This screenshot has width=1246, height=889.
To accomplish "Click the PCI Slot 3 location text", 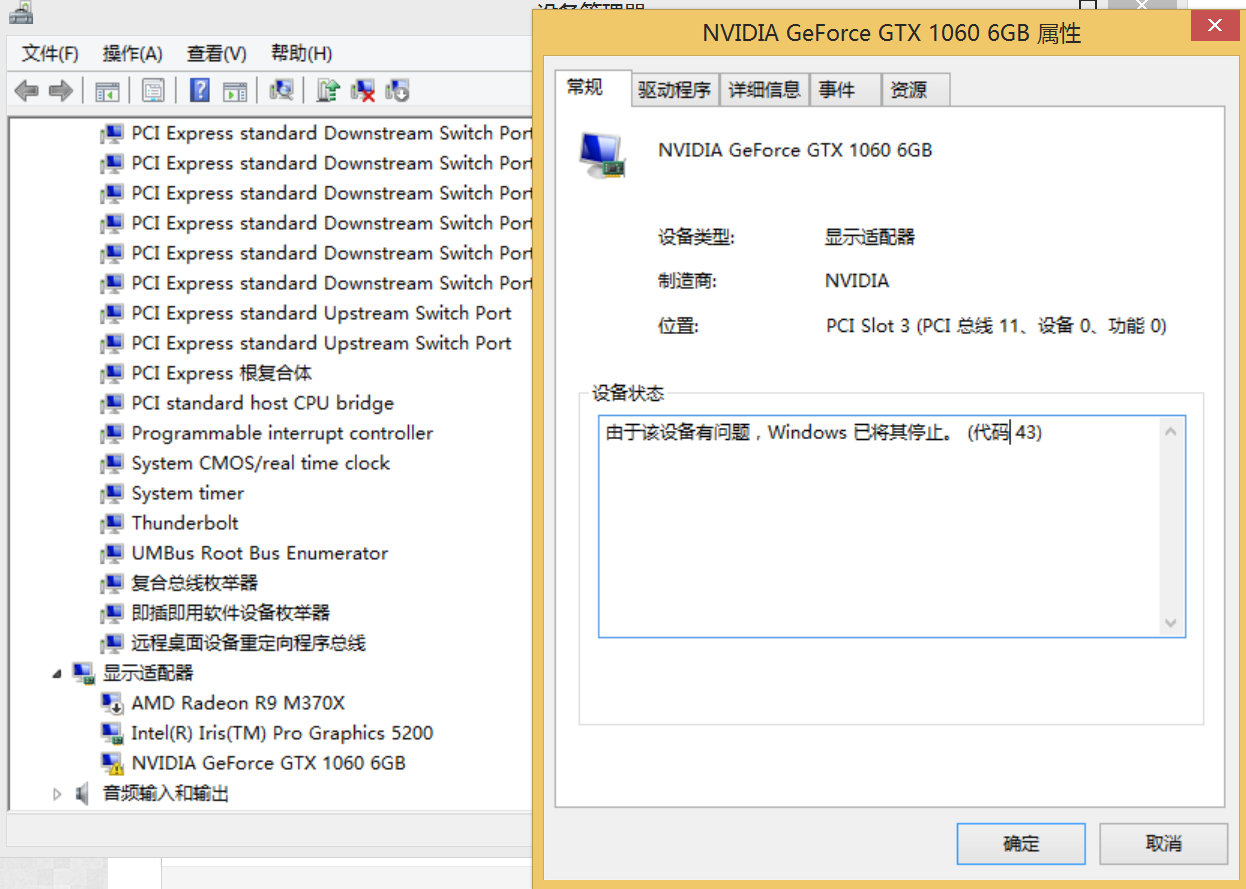I will pyautogui.click(x=996, y=325).
